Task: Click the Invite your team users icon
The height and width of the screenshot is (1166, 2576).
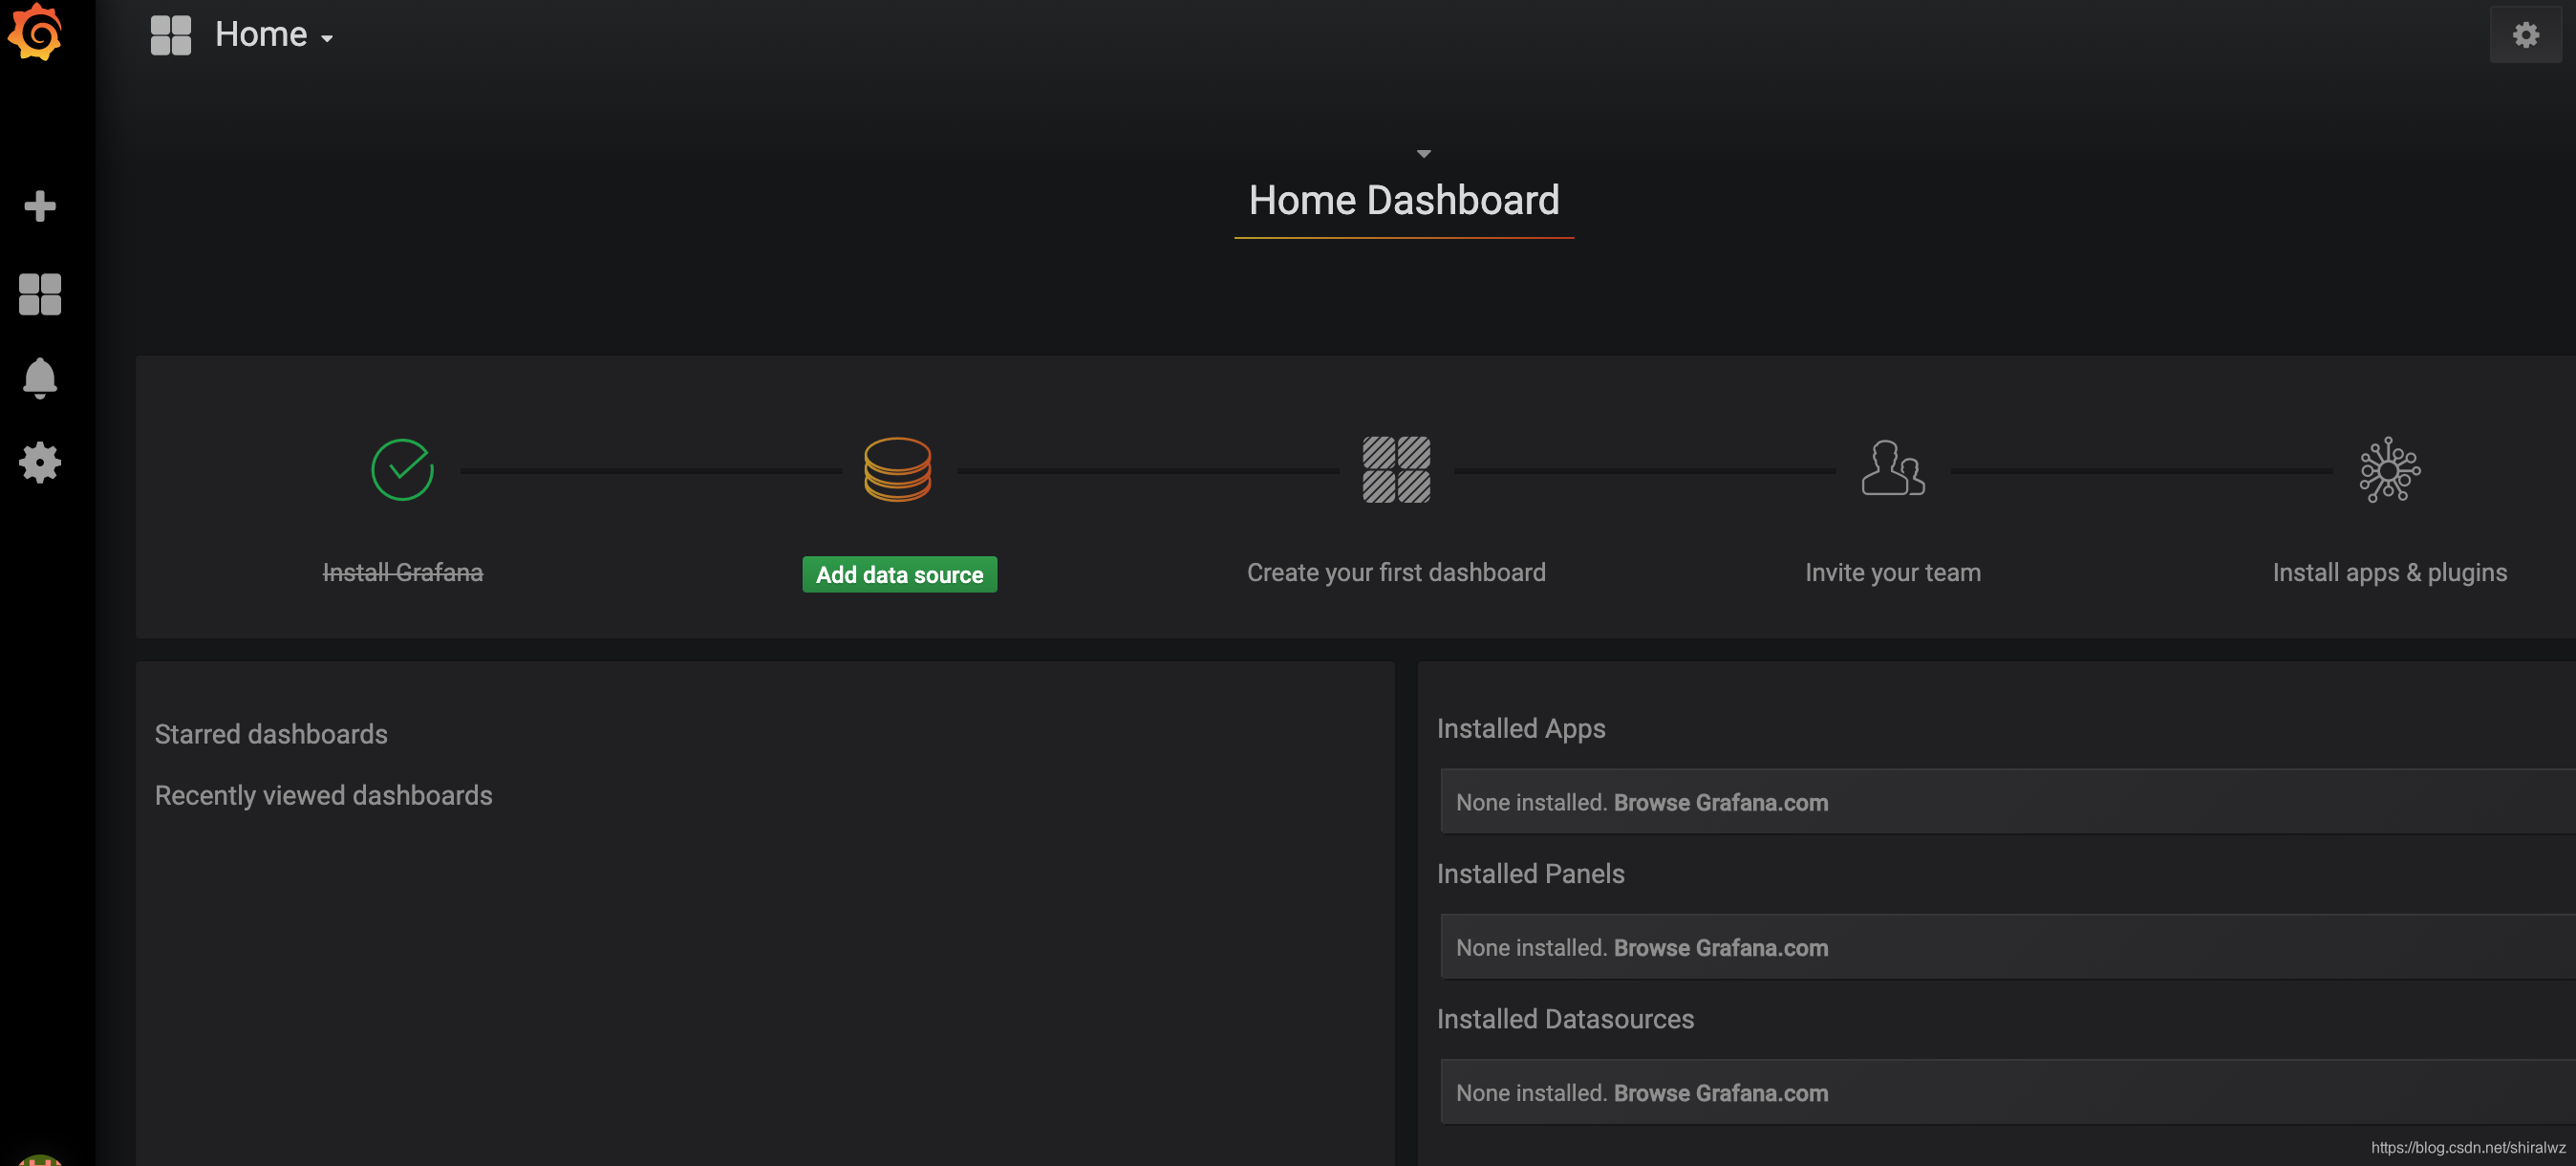Action: pyautogui.click(x=1892, y=468)
